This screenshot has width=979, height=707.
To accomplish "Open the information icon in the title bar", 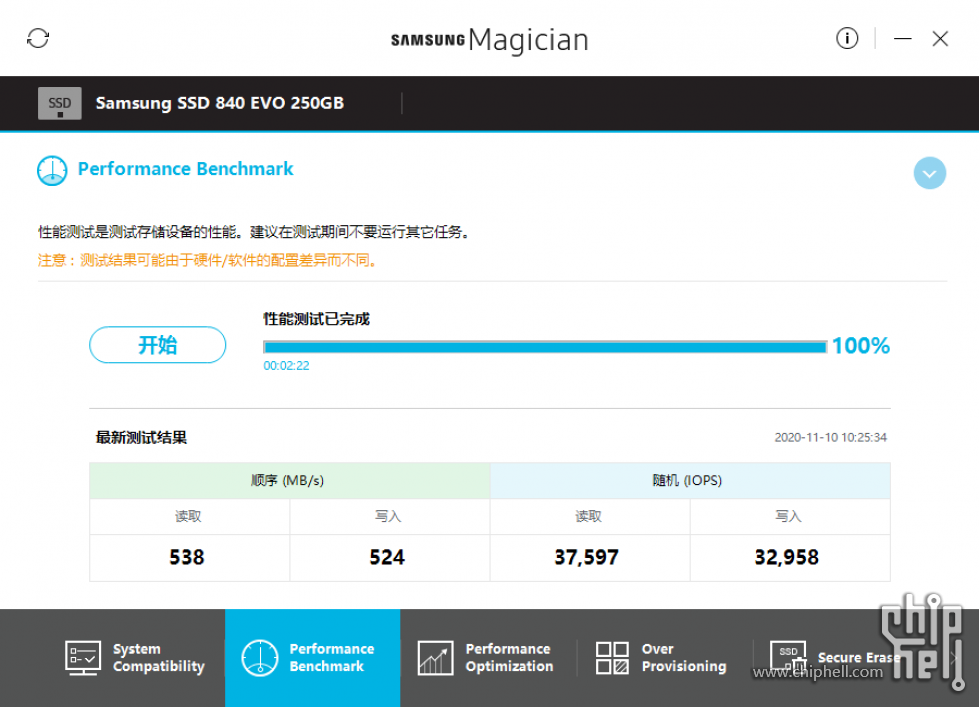I will [x=847, y=38].
